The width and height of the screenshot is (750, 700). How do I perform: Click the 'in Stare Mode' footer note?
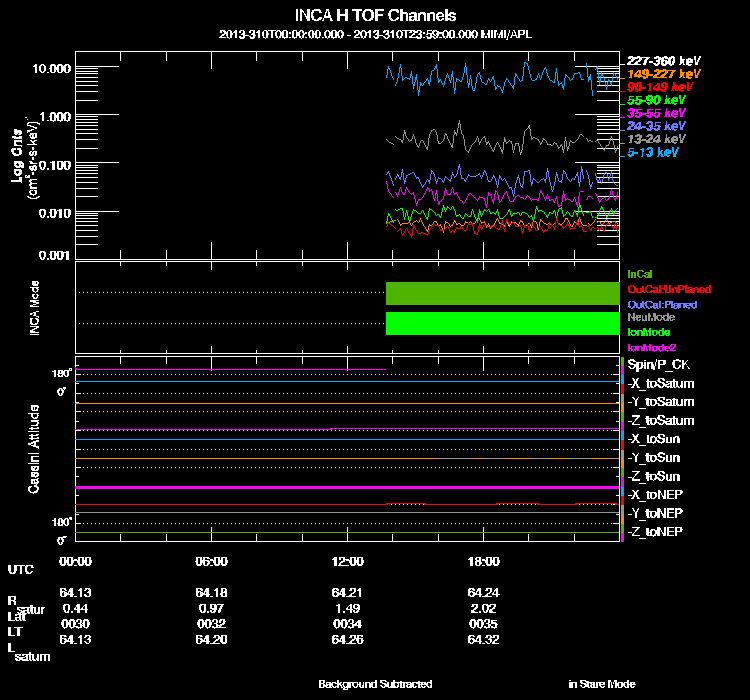coord(602,684)
